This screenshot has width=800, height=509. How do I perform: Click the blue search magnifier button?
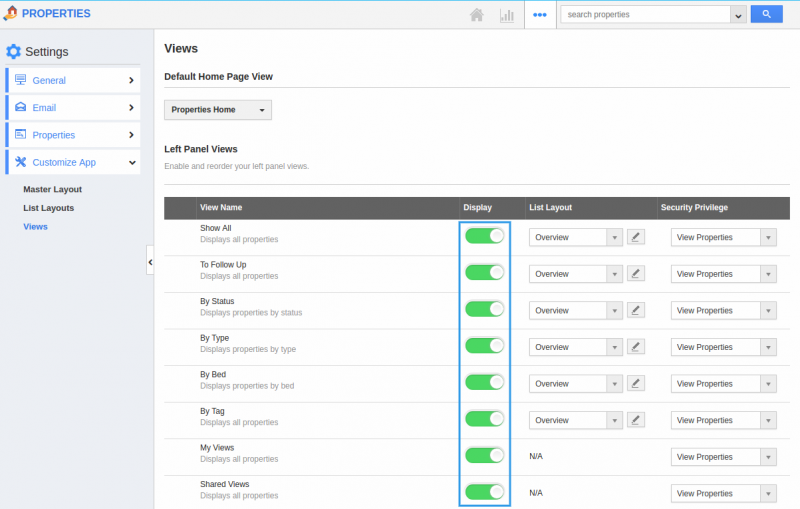(766, 14)
